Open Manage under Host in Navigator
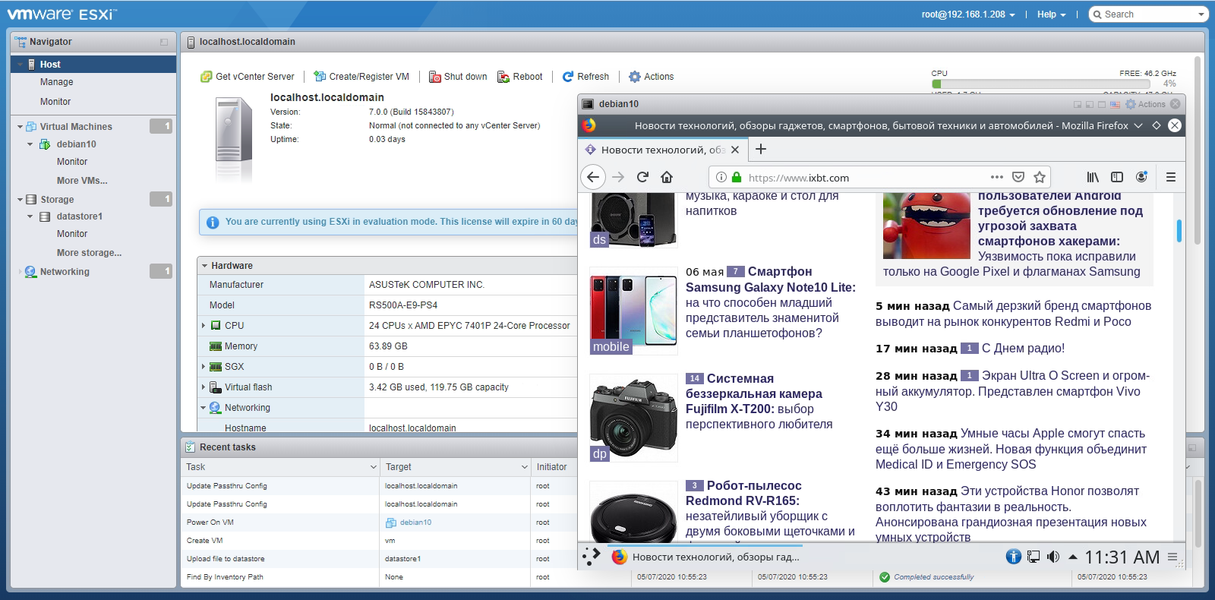 [56, 82]
